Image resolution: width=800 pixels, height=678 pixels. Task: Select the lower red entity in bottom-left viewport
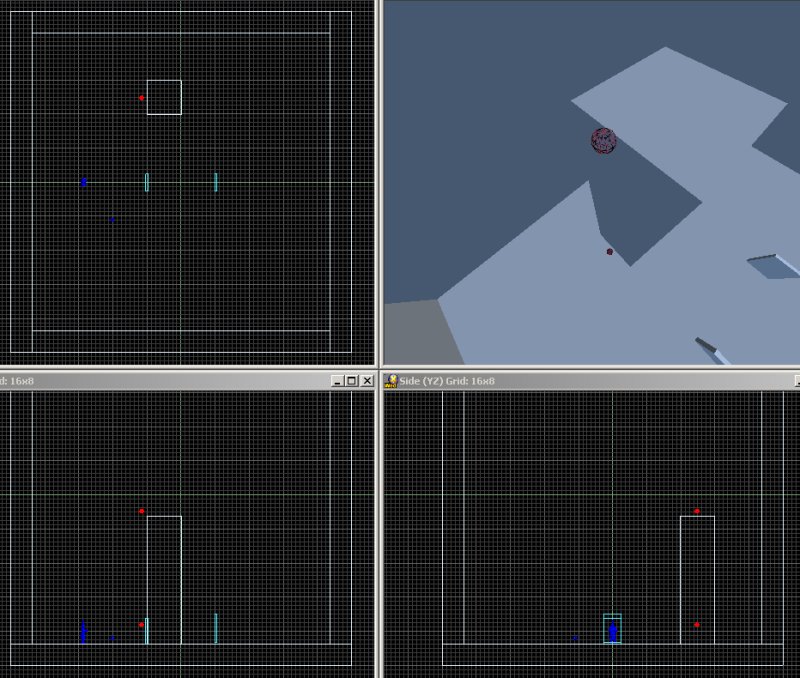tap(142, 625)
